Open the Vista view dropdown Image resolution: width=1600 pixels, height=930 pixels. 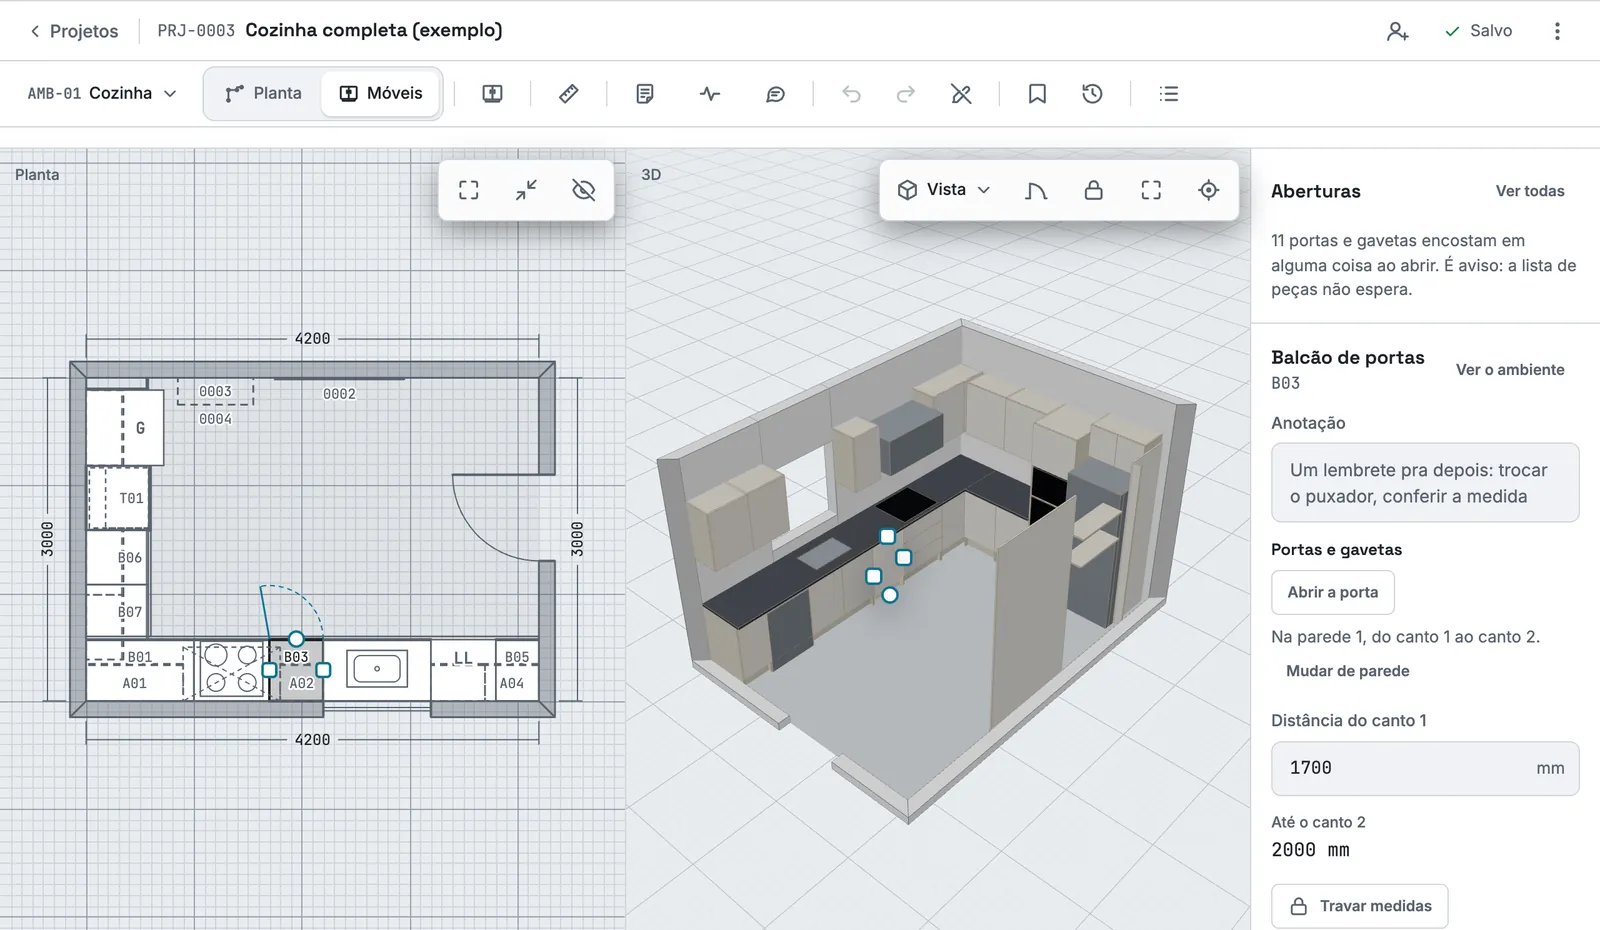pos(943,190)
